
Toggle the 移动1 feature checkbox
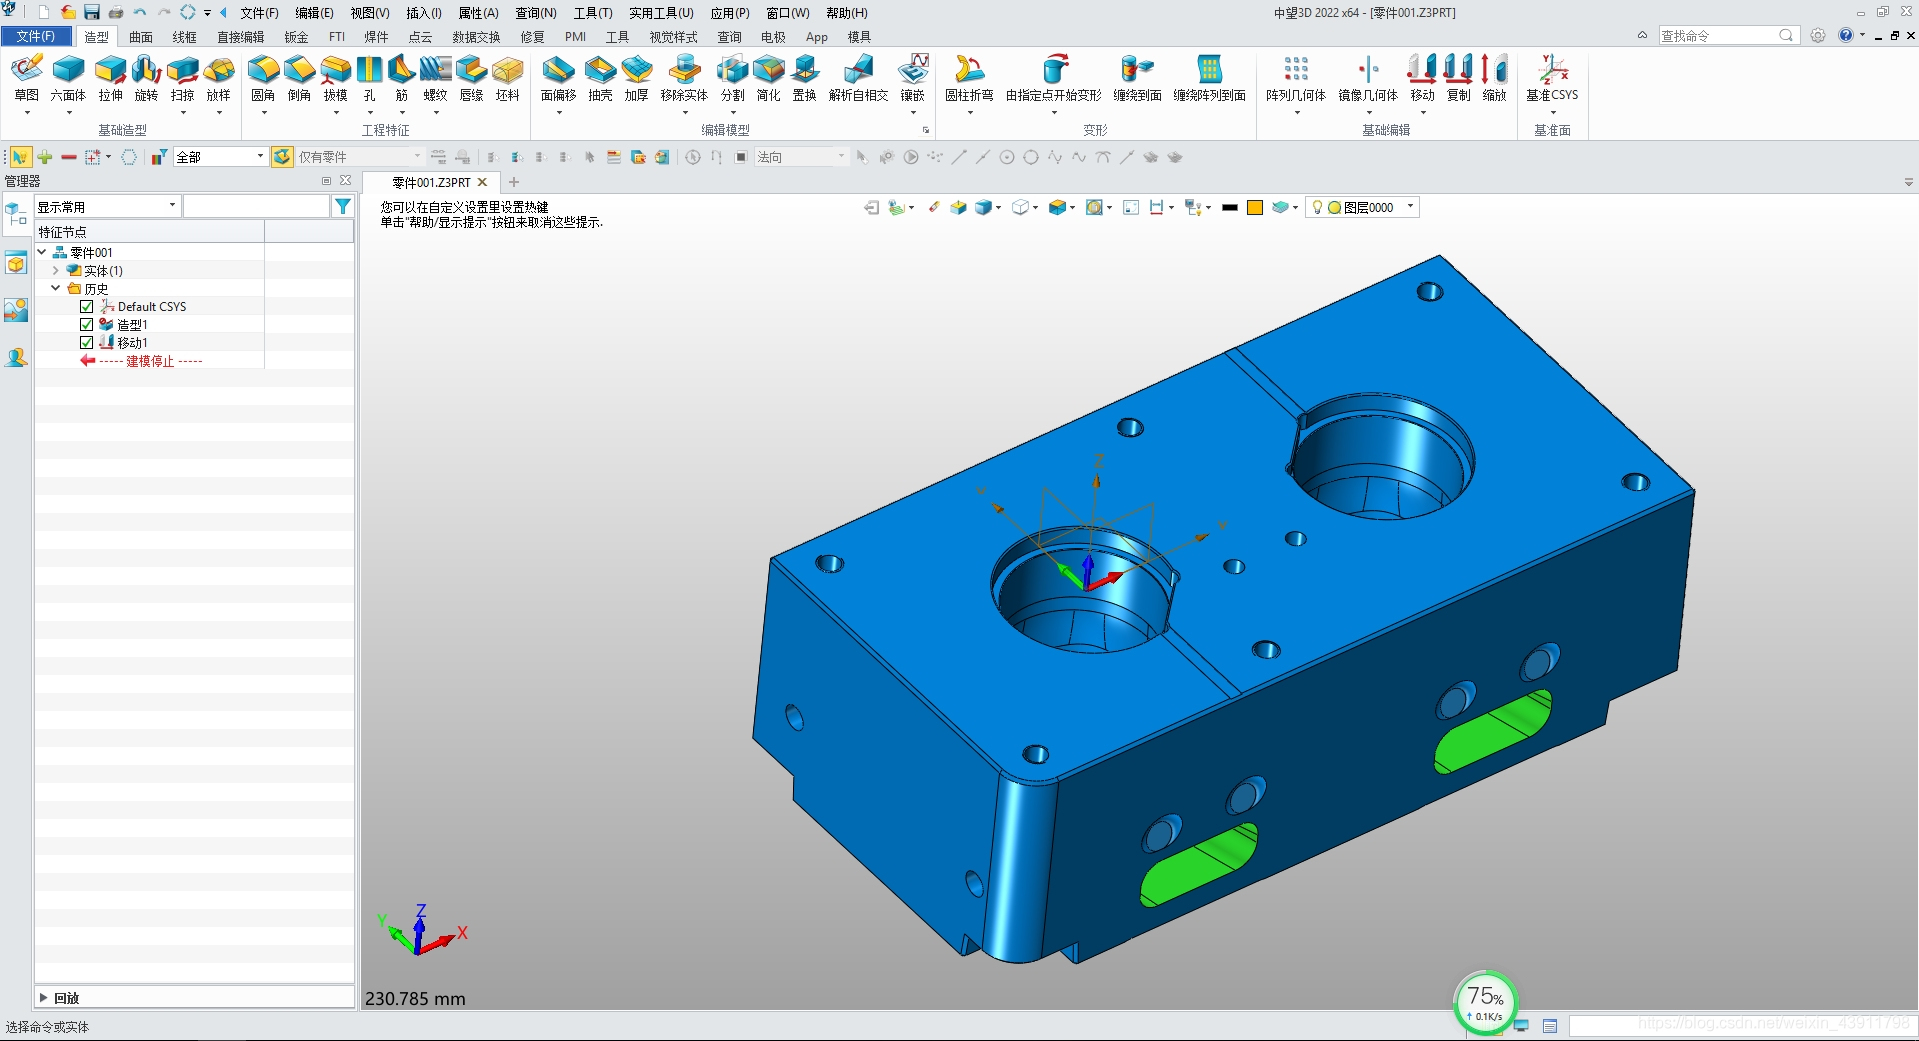[x=86, y=342]
